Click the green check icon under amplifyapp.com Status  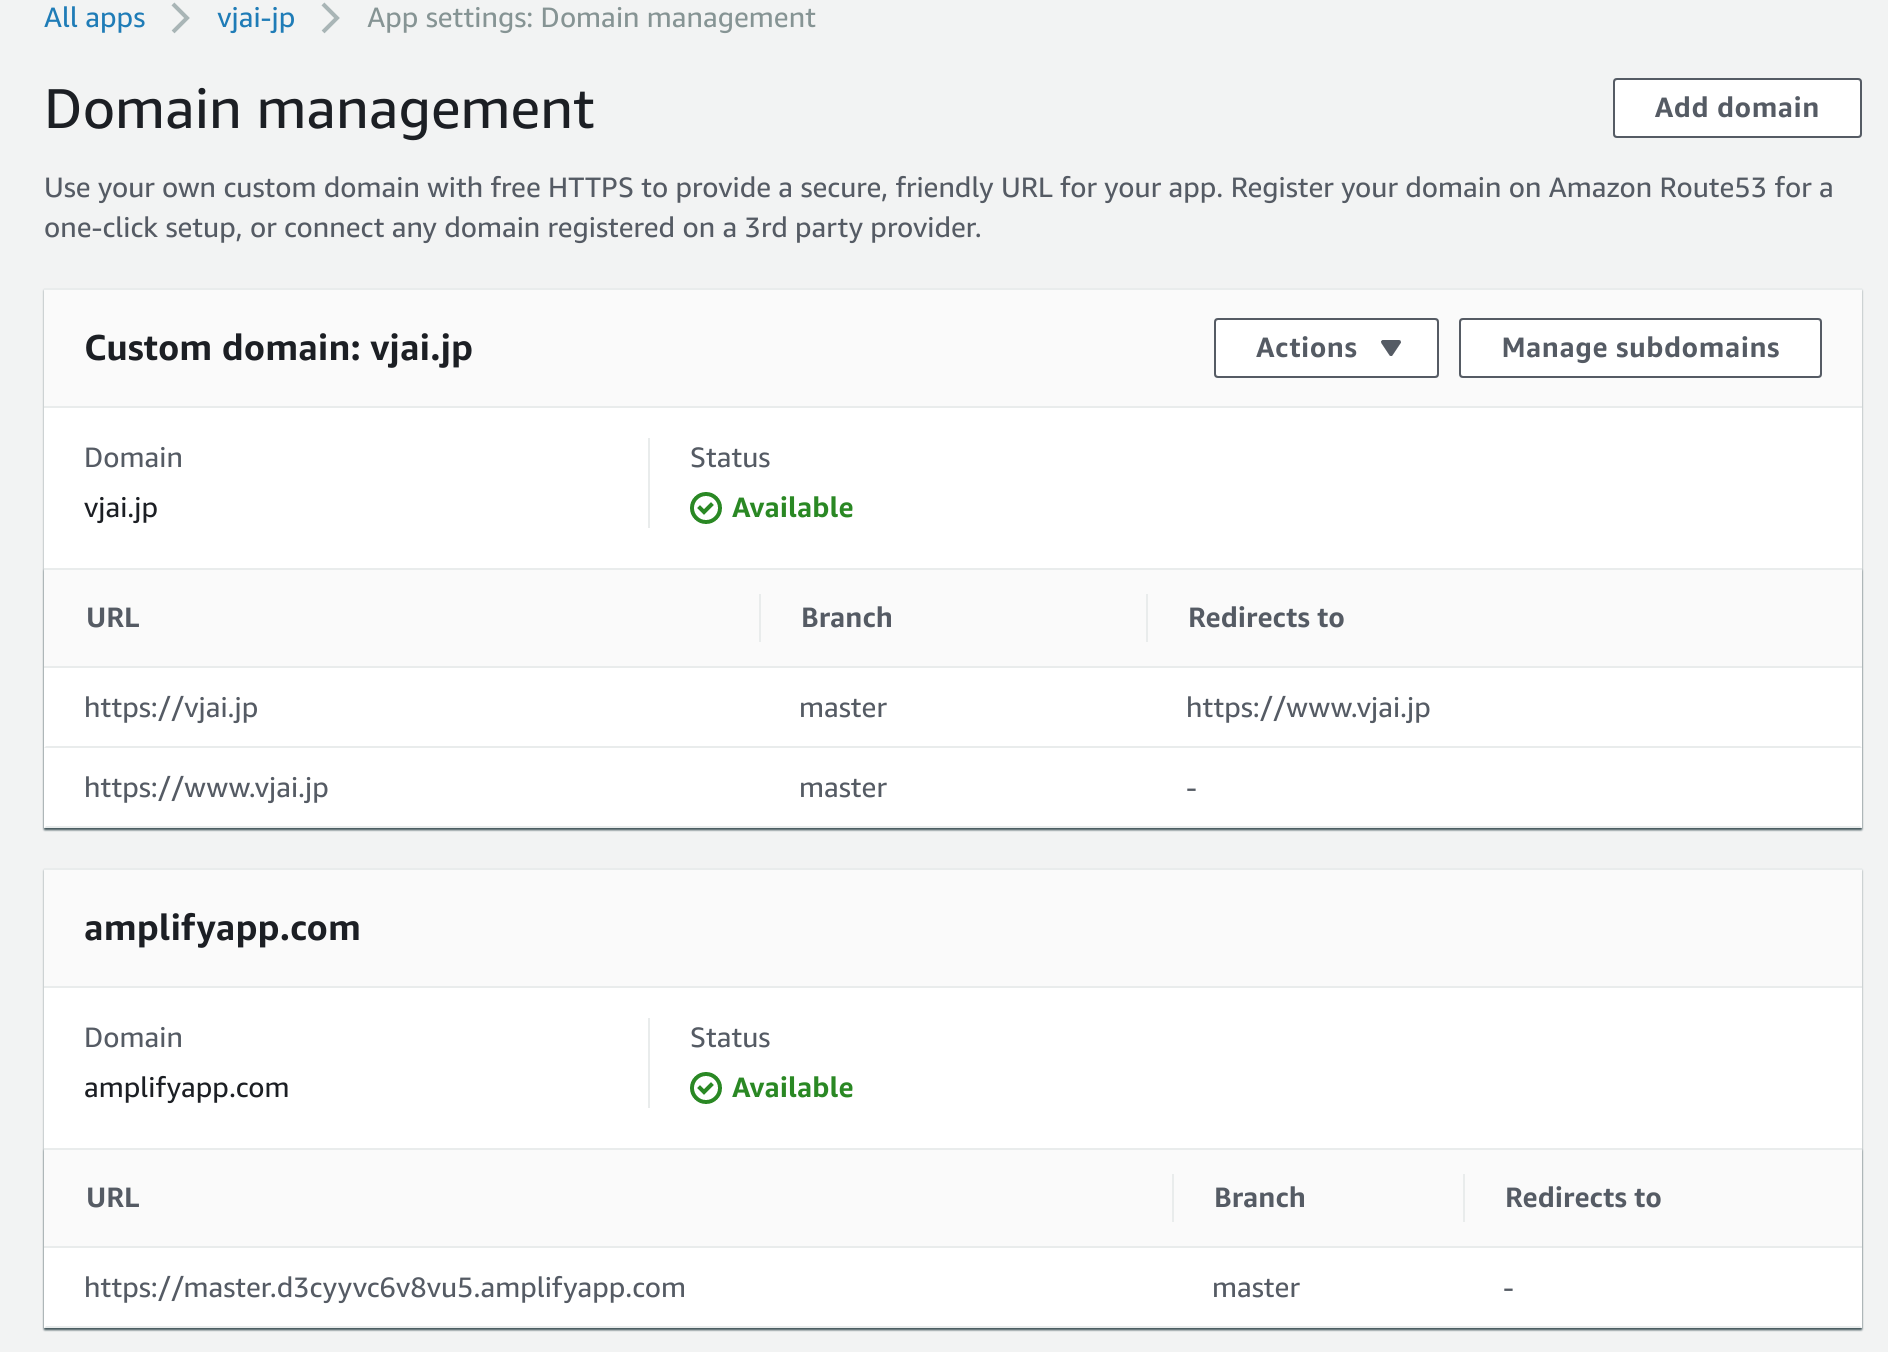tap(706, 1088)
